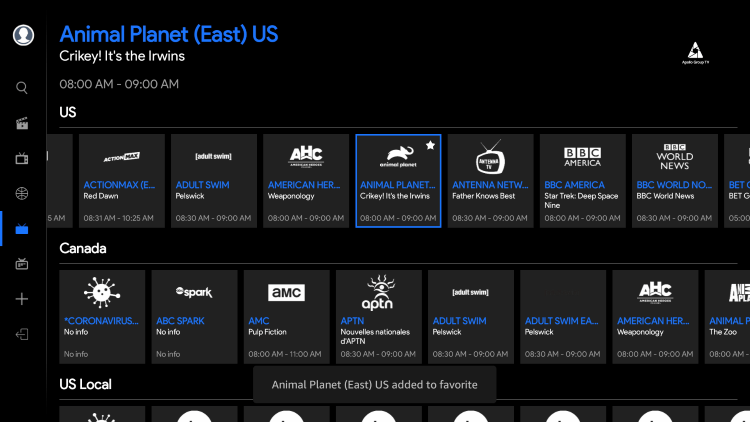Open the movies clapperboard section
Viewport: 750px width, 422px height.
click(x=22, y=124)
